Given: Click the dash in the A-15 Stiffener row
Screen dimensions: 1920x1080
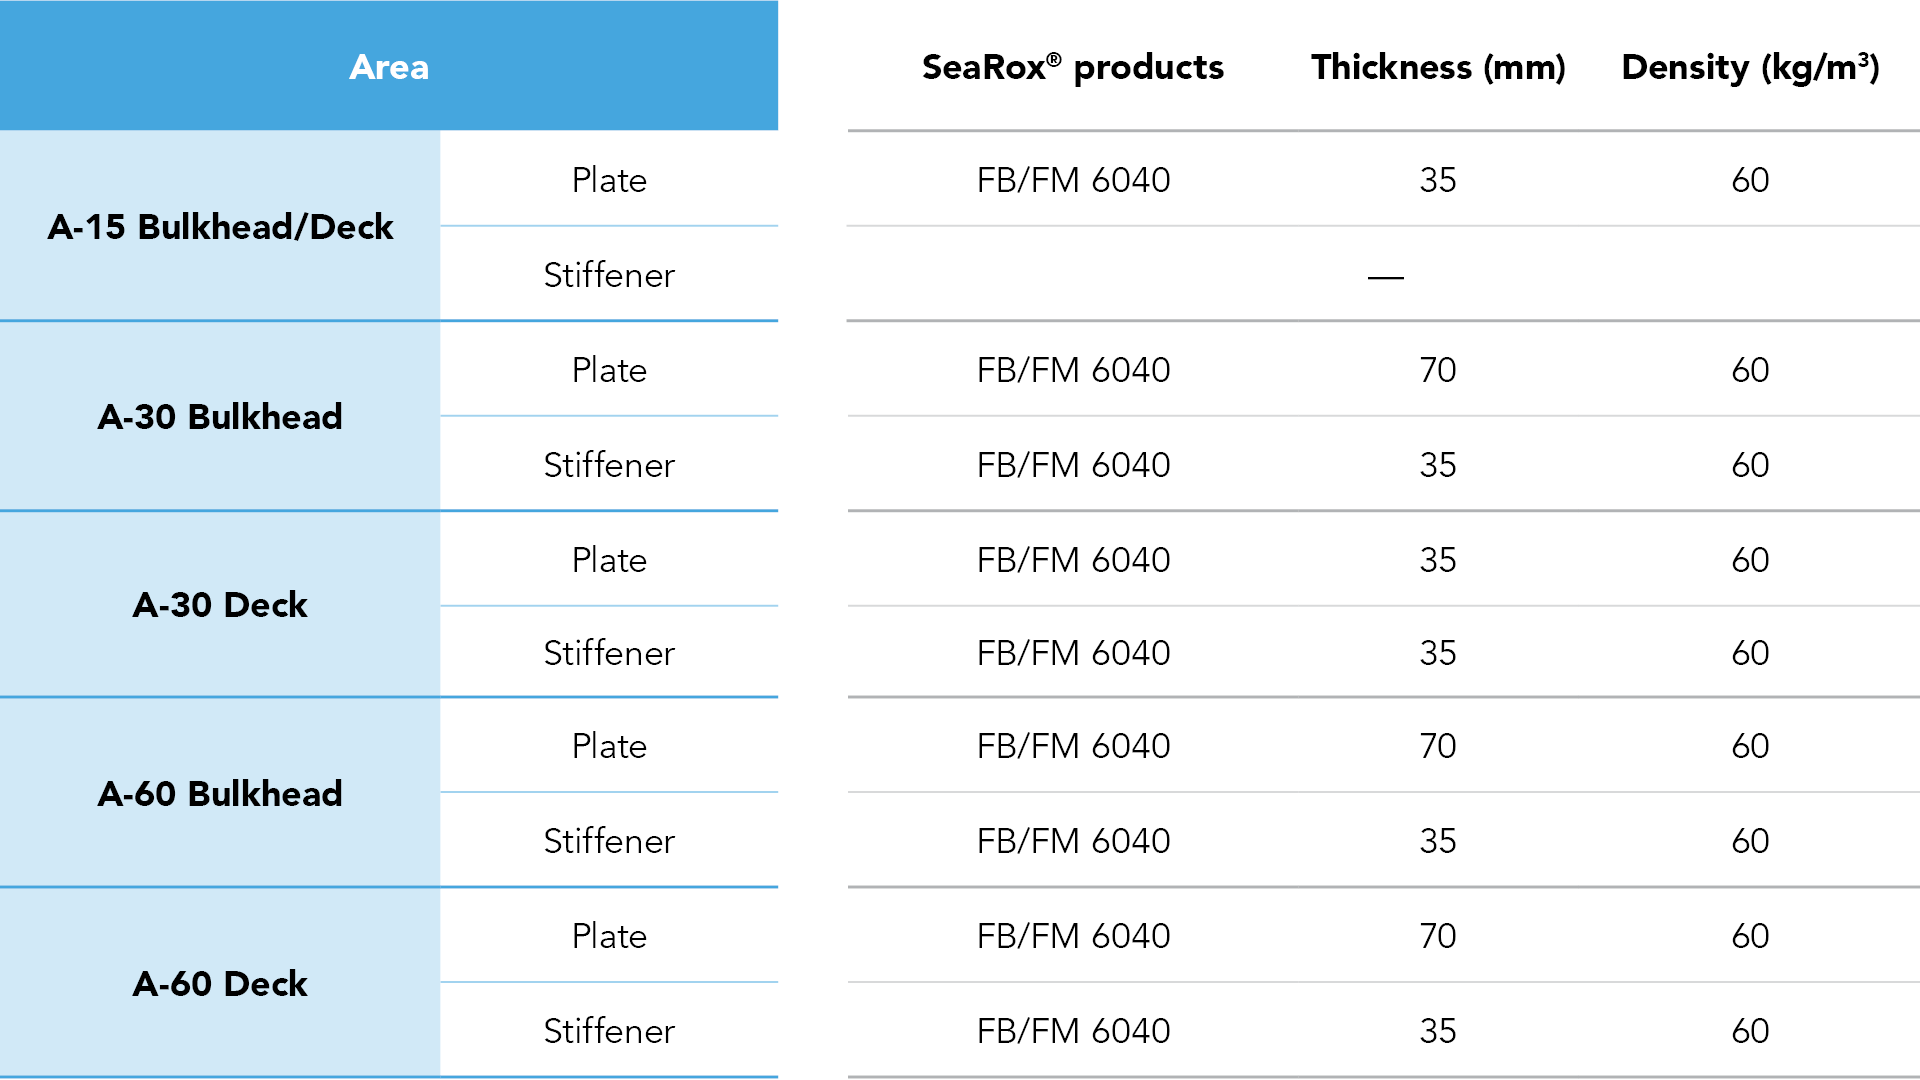Looking at the screenshot, I should (1385, 277).
